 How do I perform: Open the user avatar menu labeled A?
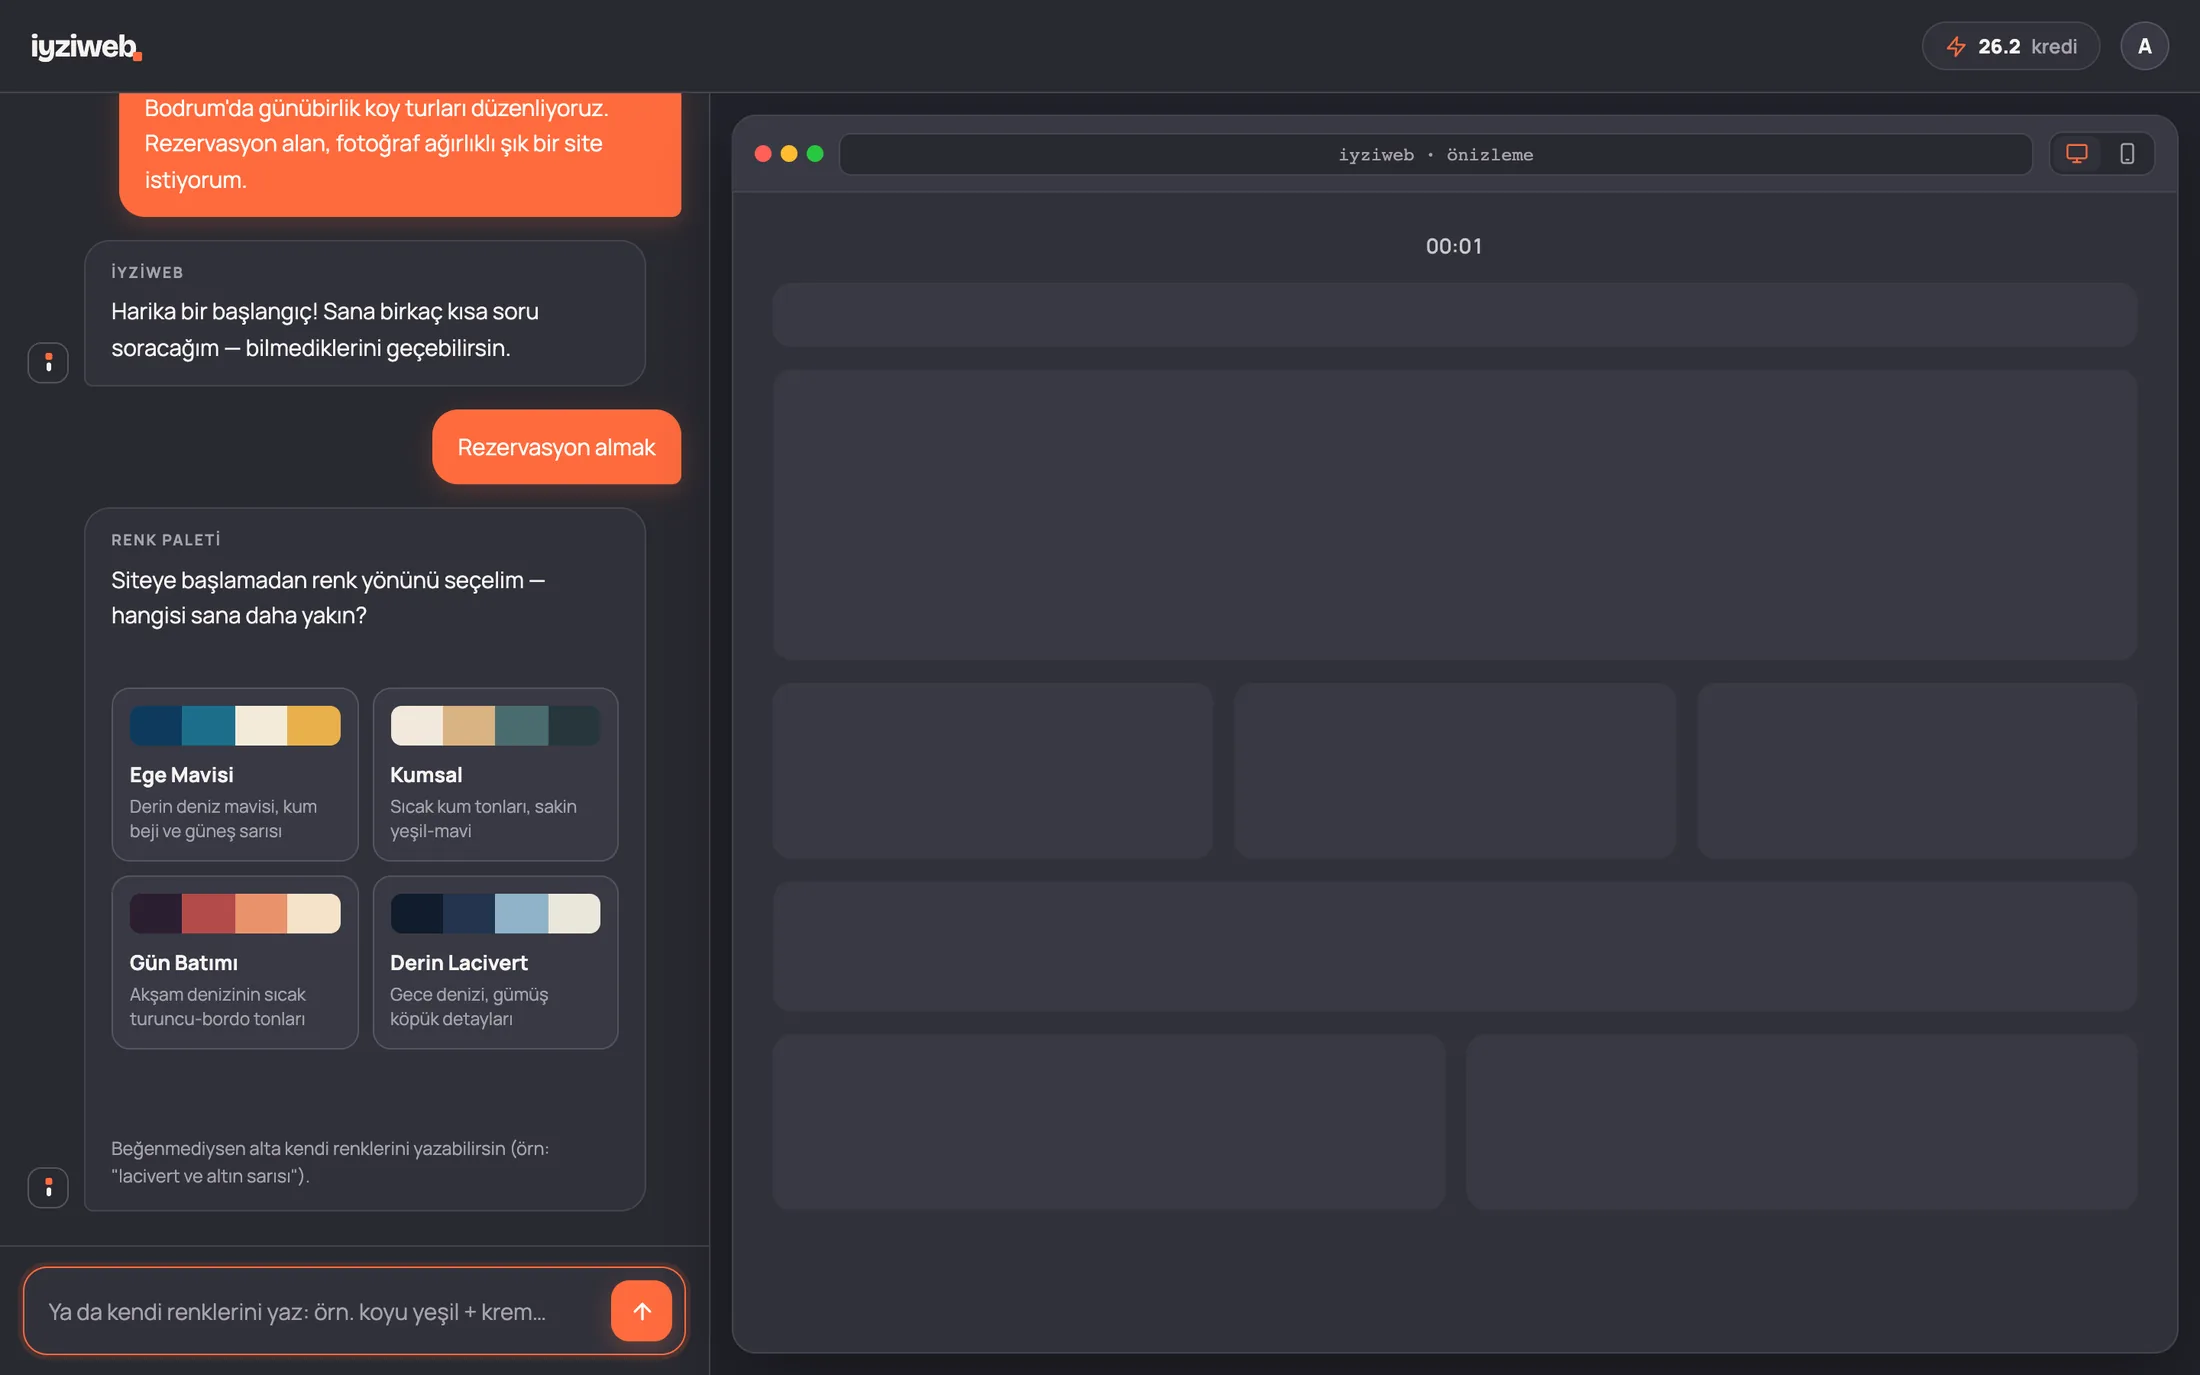(2144, 46)
